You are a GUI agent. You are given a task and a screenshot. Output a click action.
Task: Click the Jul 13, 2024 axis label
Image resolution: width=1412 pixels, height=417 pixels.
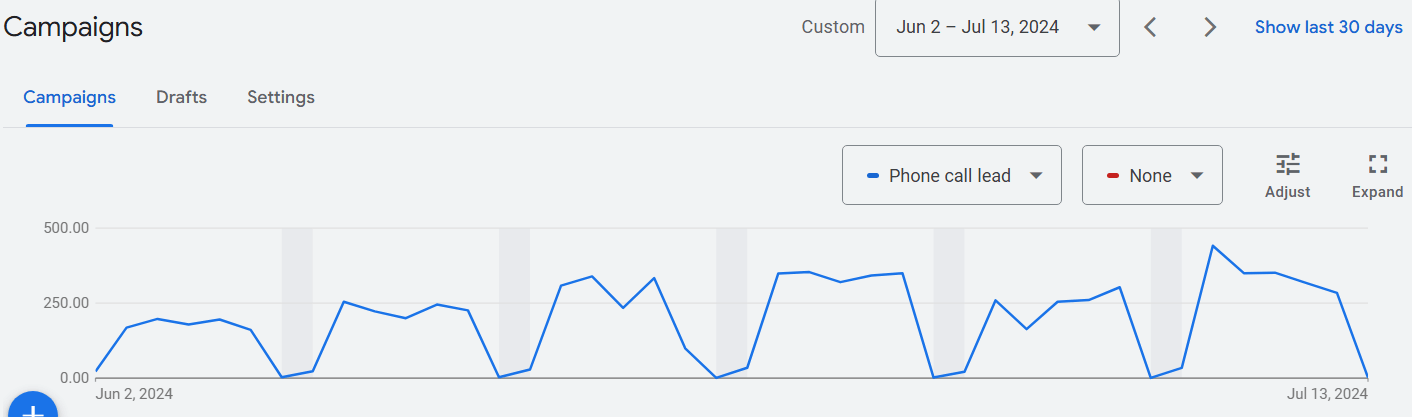point(1326,395)
